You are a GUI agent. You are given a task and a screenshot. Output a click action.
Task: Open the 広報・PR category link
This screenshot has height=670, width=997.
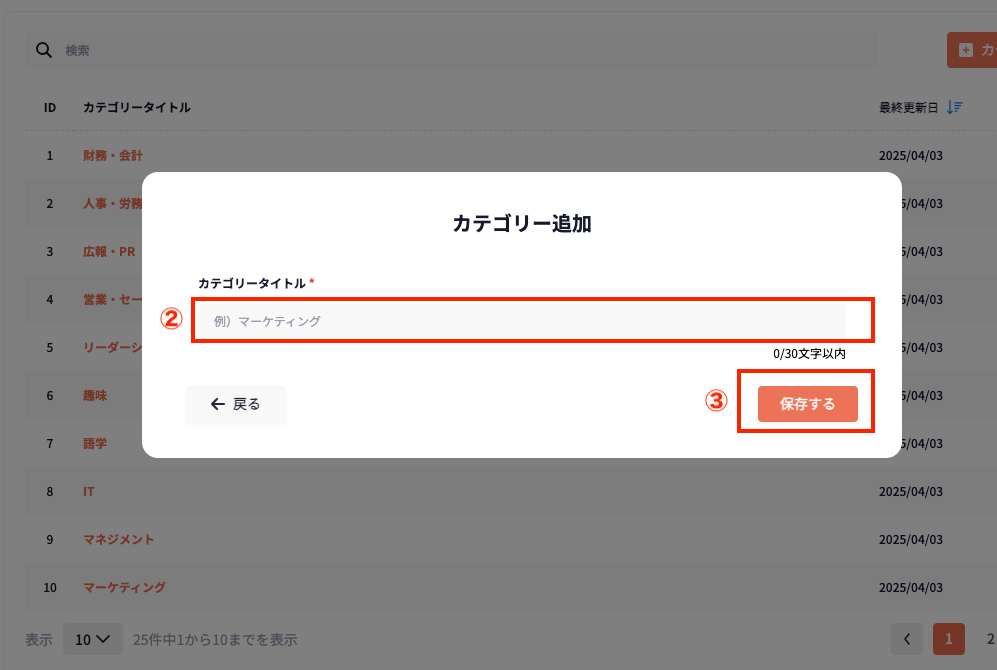(x=109, y=252)
